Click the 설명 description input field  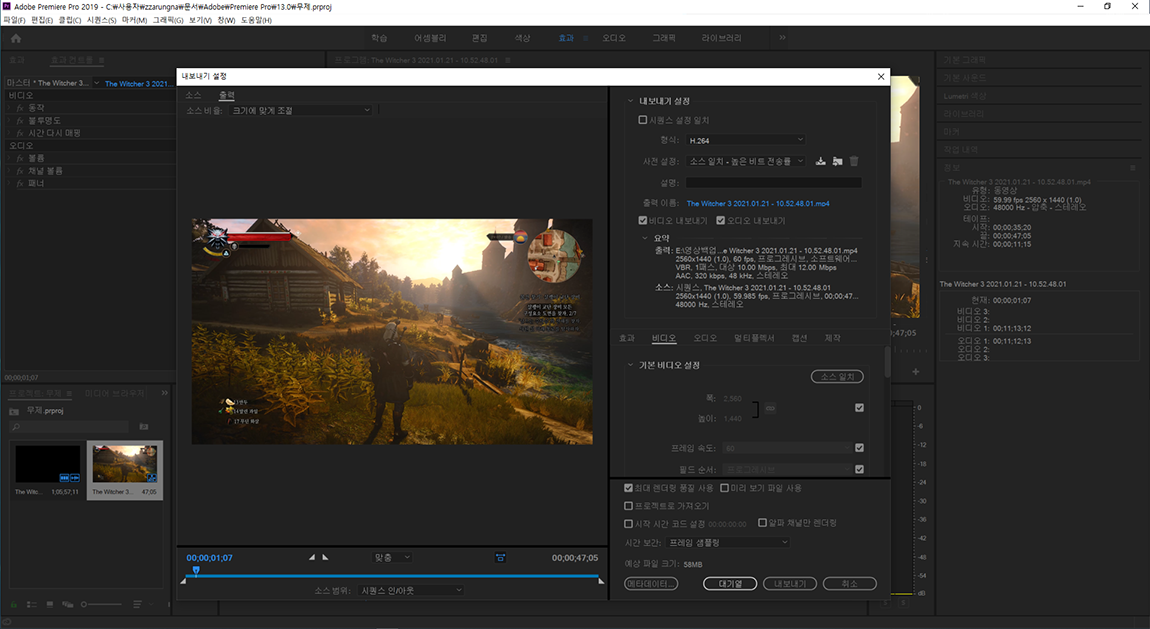coord(774,183)
